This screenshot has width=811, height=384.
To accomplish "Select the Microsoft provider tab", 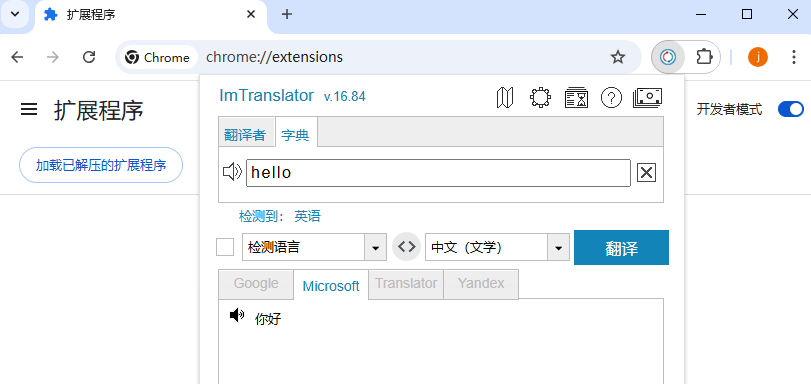I will pyautogui.click(x=331, y=286).
